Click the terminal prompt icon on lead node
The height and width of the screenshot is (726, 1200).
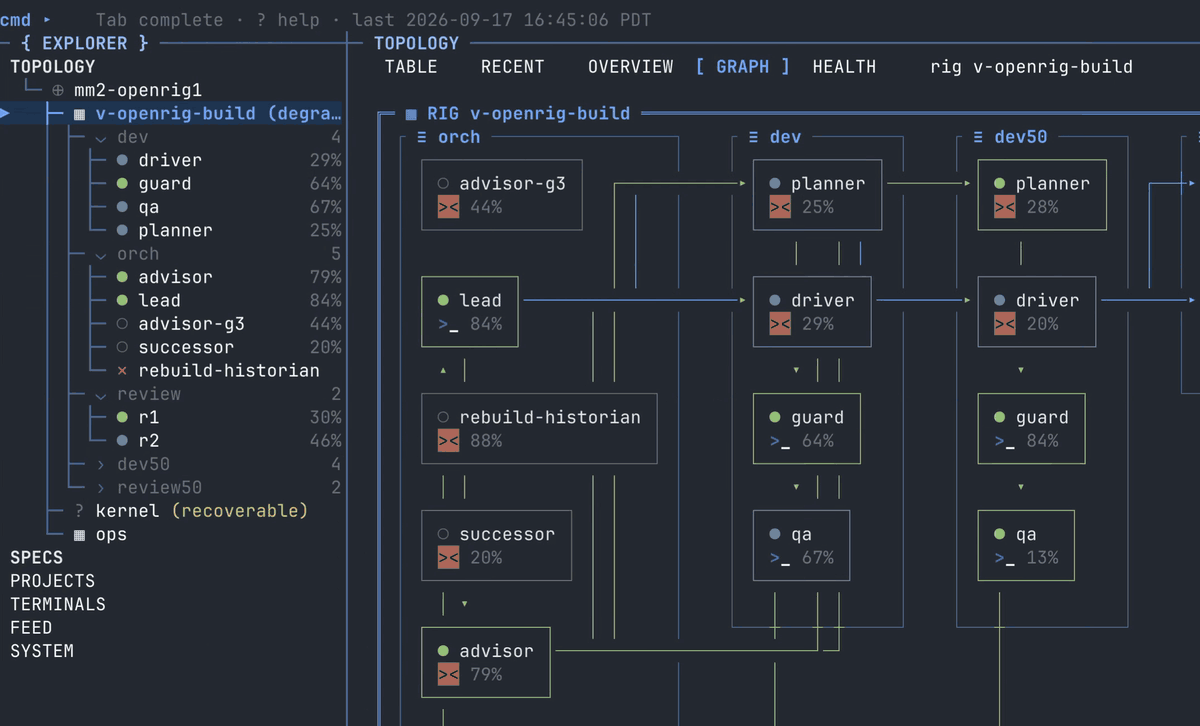point(448,324)
